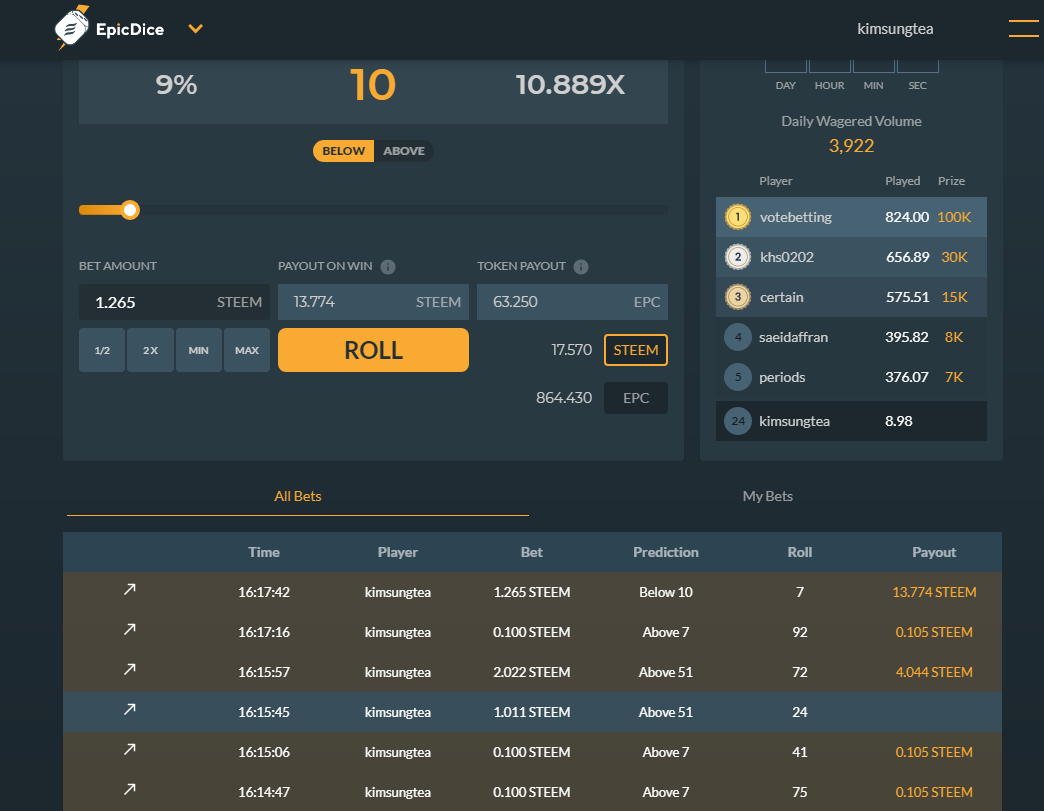
Task: Click the 13.774 STEEM payout cell
Action: [x=934, y=592]
